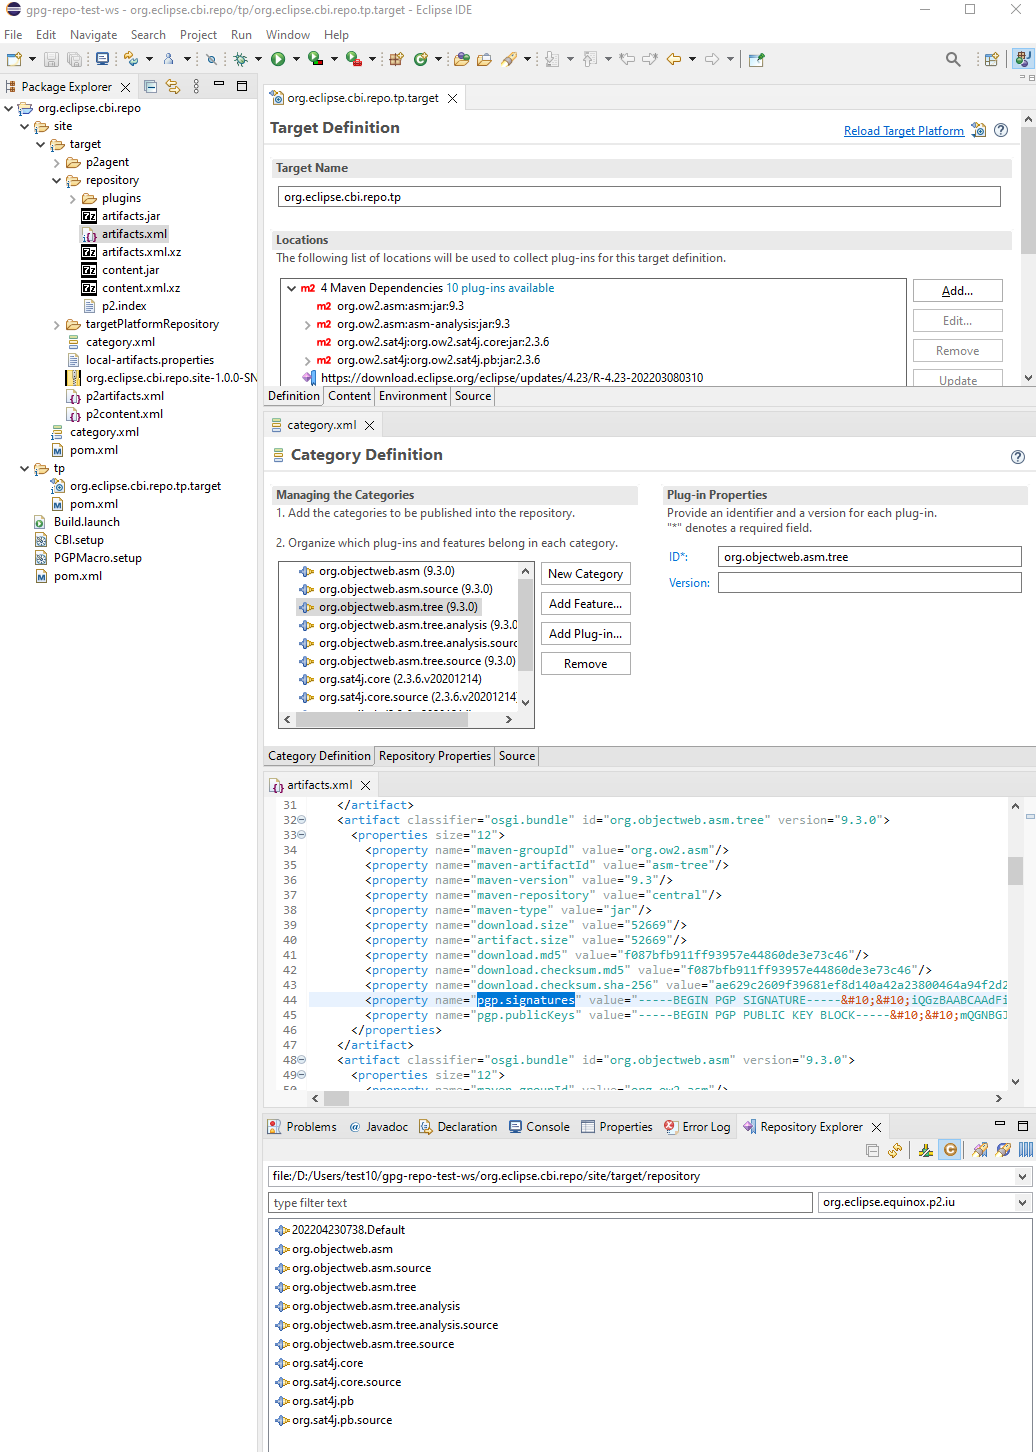Click the artifacts.xml editor horizontal scrollbar thumb
This screenshot has height=1452, width=1036.
(x=337, y=1098)
